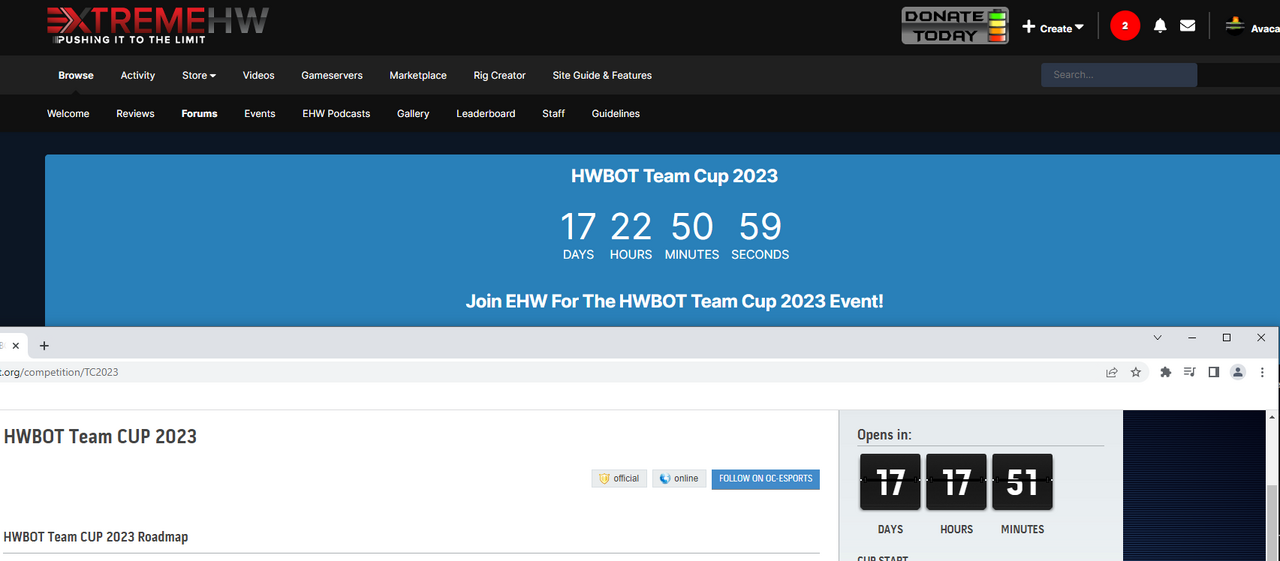1280x561 pixels.
Task: Click Join EHW For The HWBOT Team Cup link
Action: [x=674, y=301]
